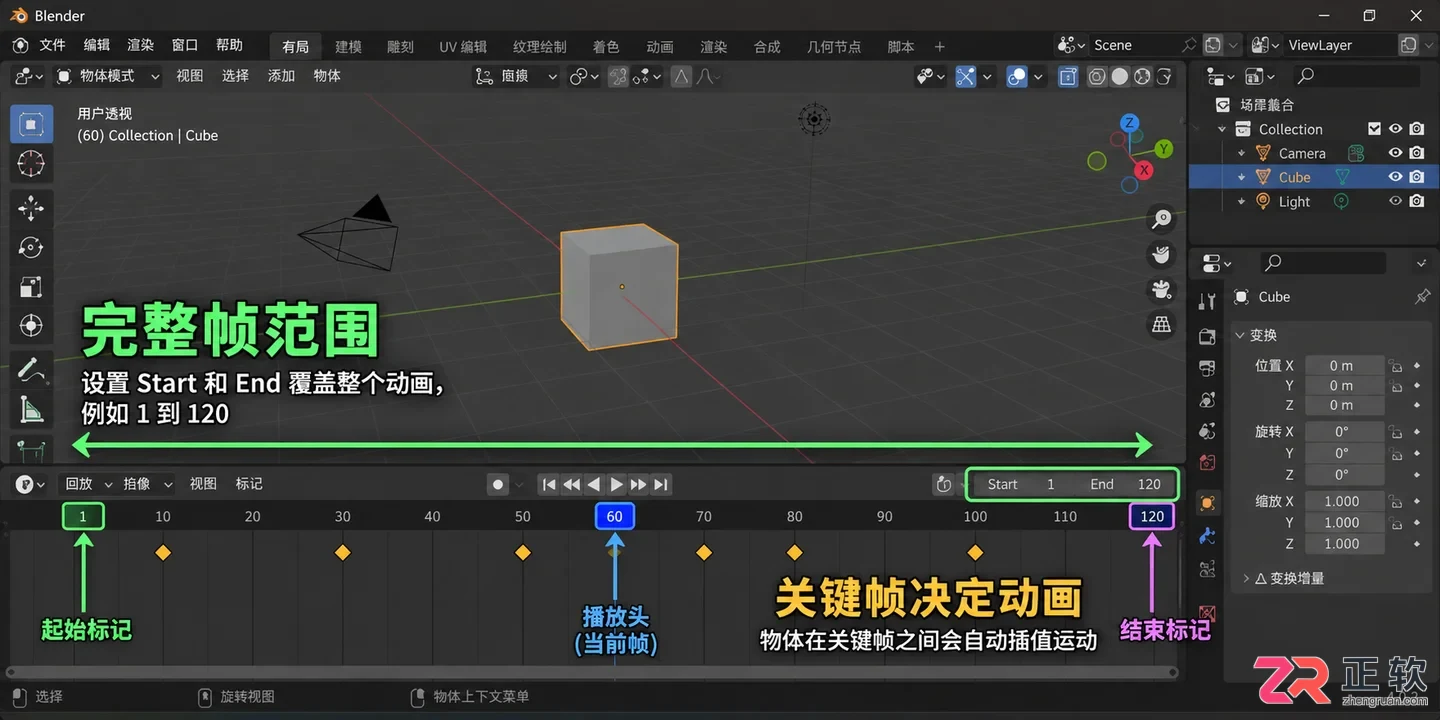Switch to the 建模 workspace tab

coord(349,46)
